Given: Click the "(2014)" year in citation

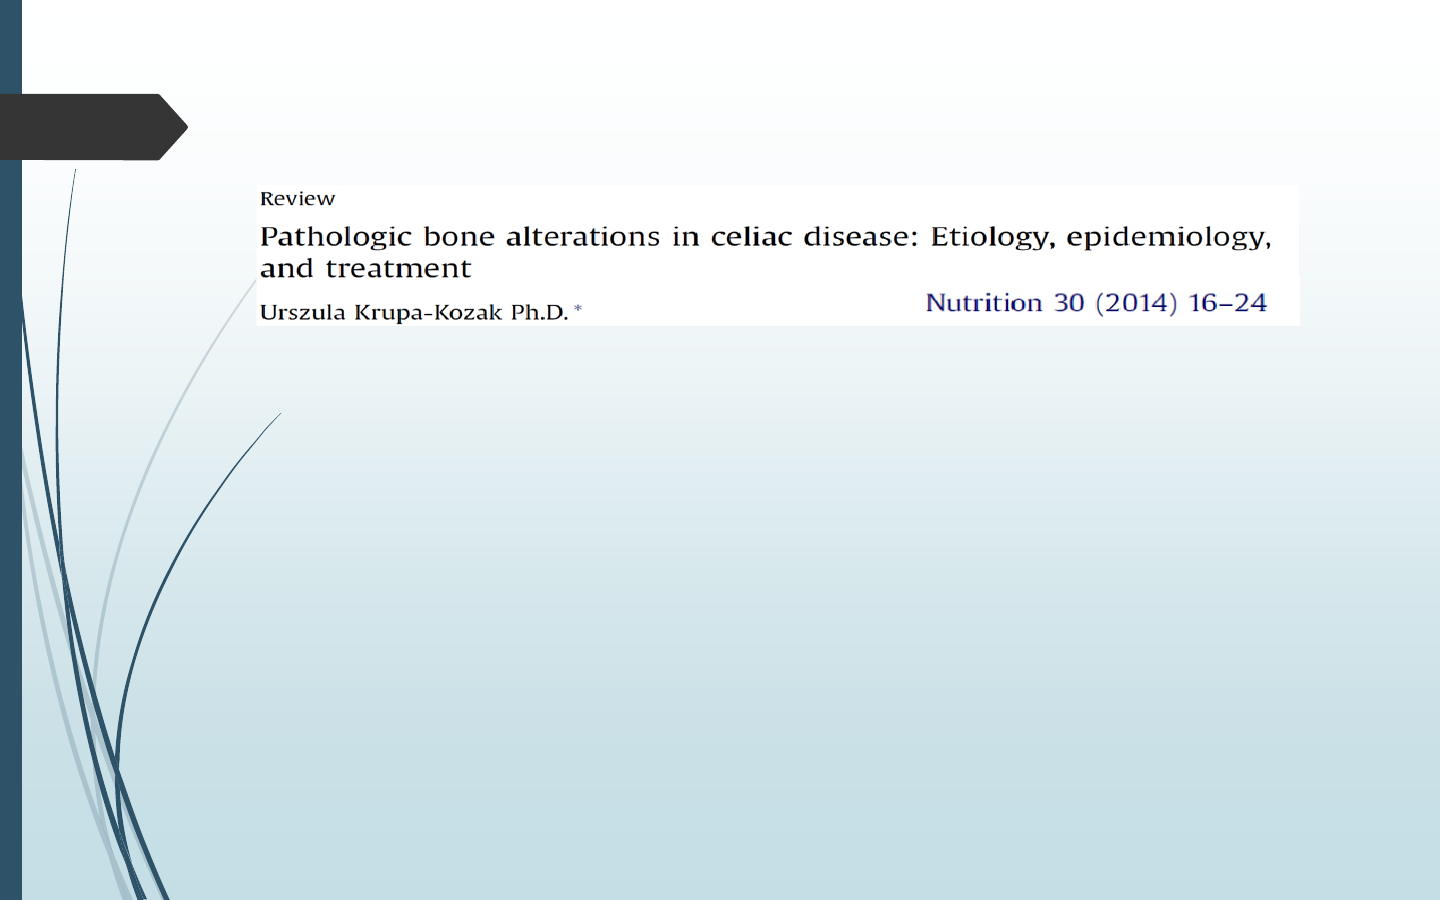Looking at the screenshot, I should point(1136,303).
